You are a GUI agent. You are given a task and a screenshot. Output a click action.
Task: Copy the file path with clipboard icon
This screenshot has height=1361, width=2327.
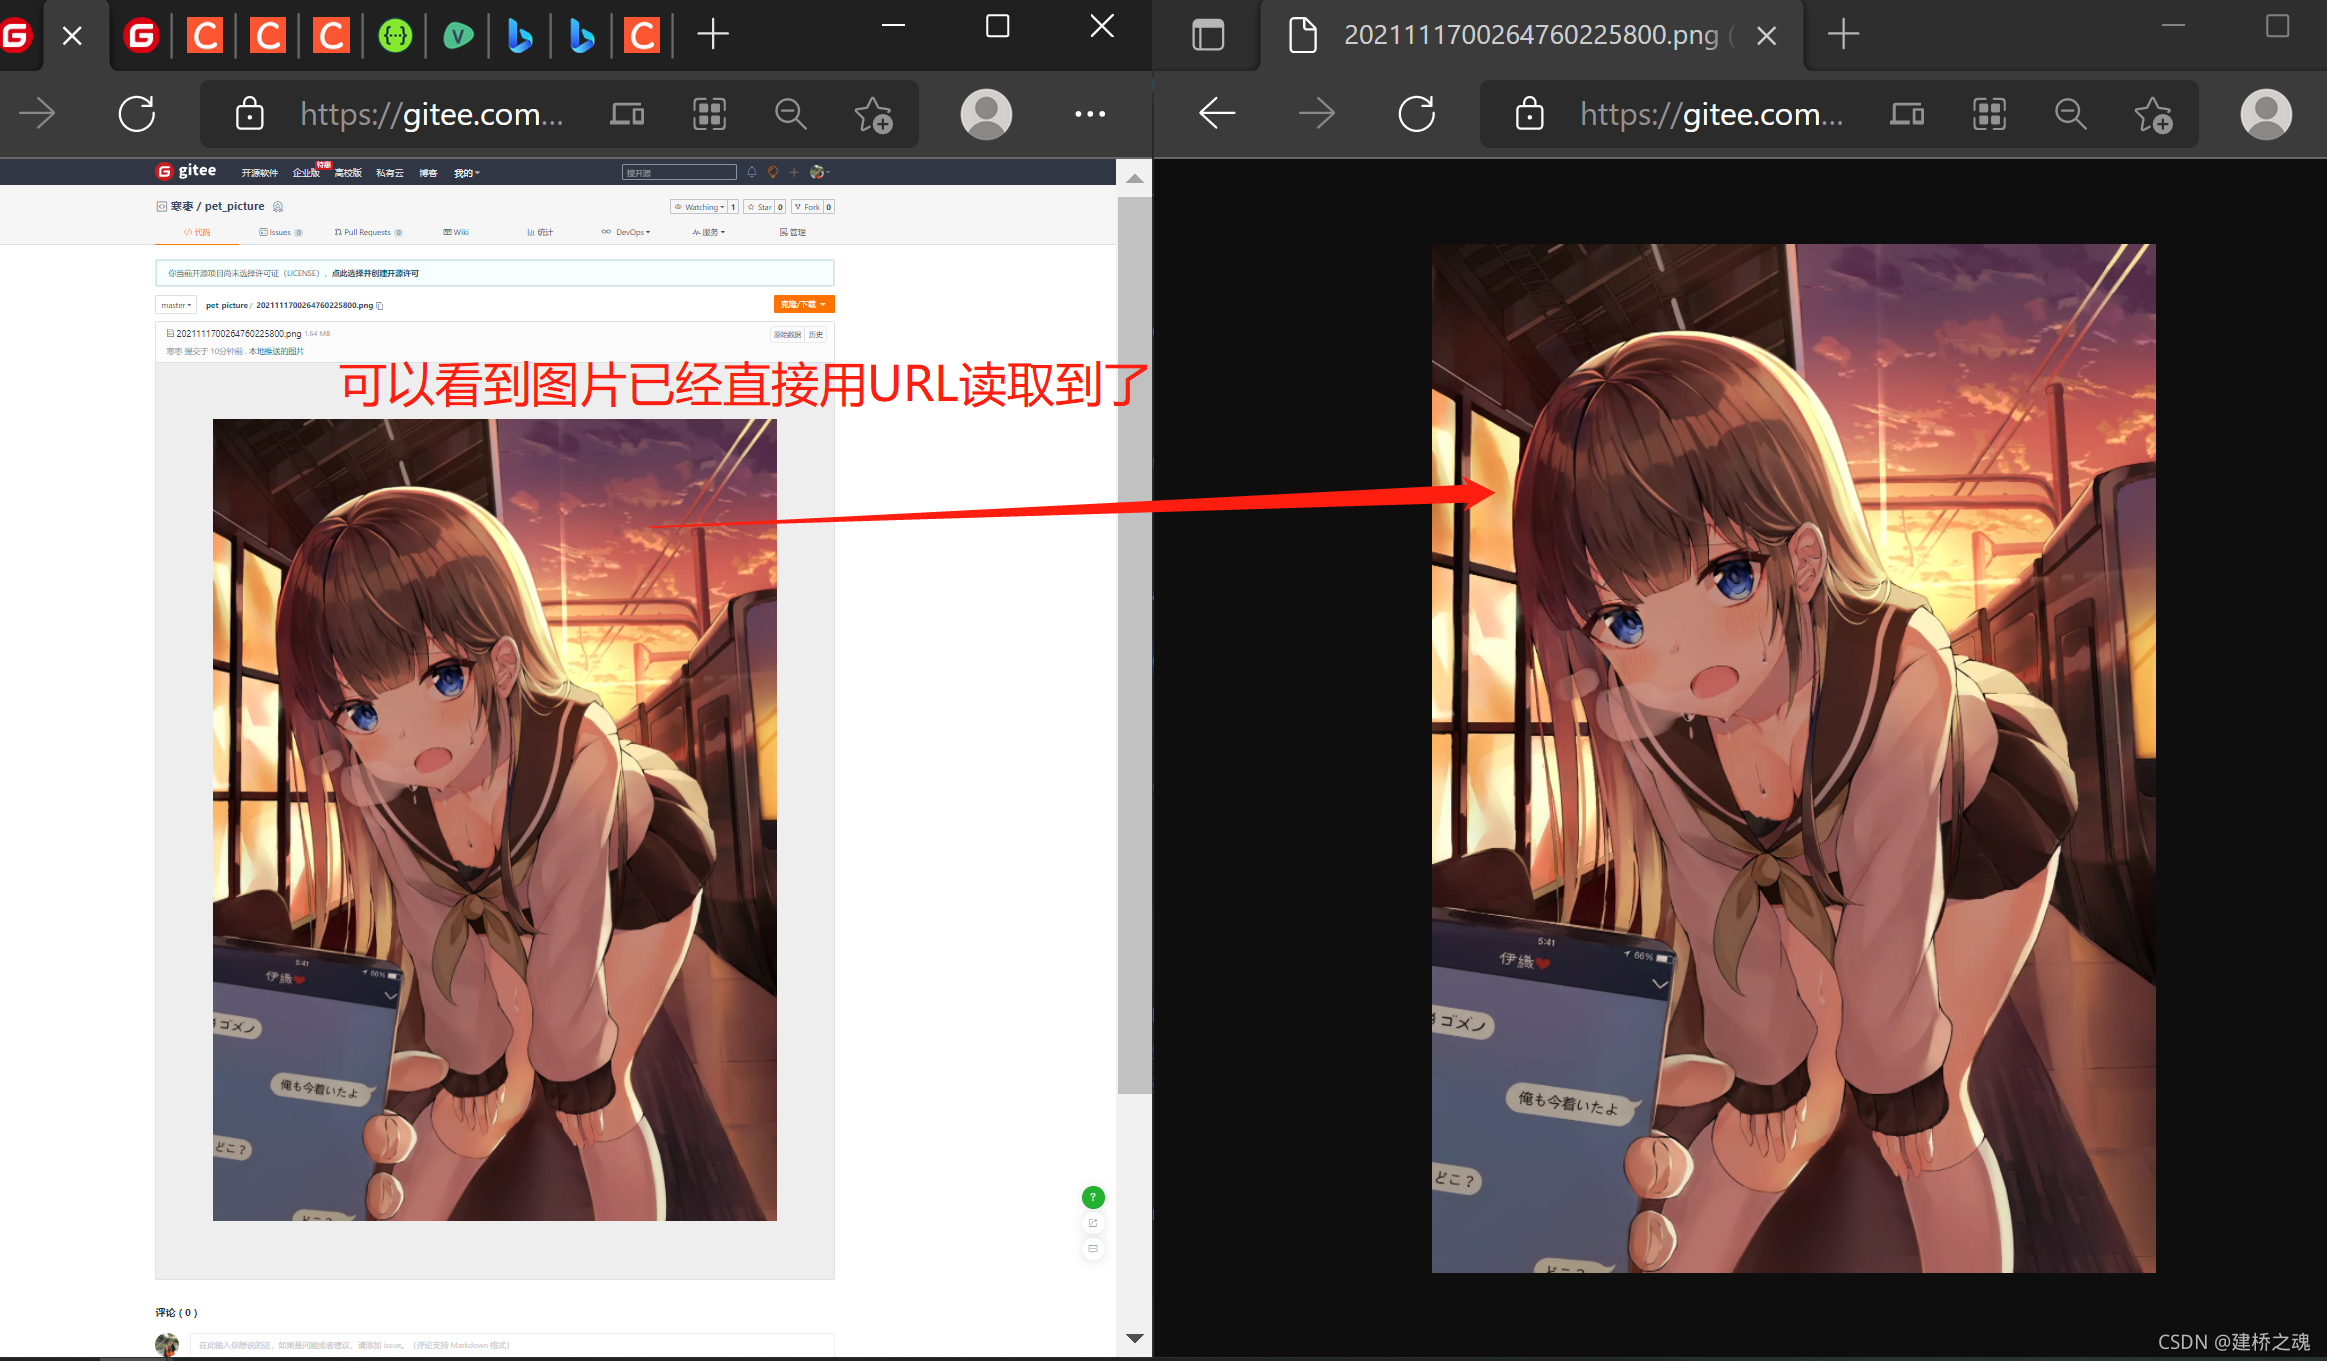[379, 306]
